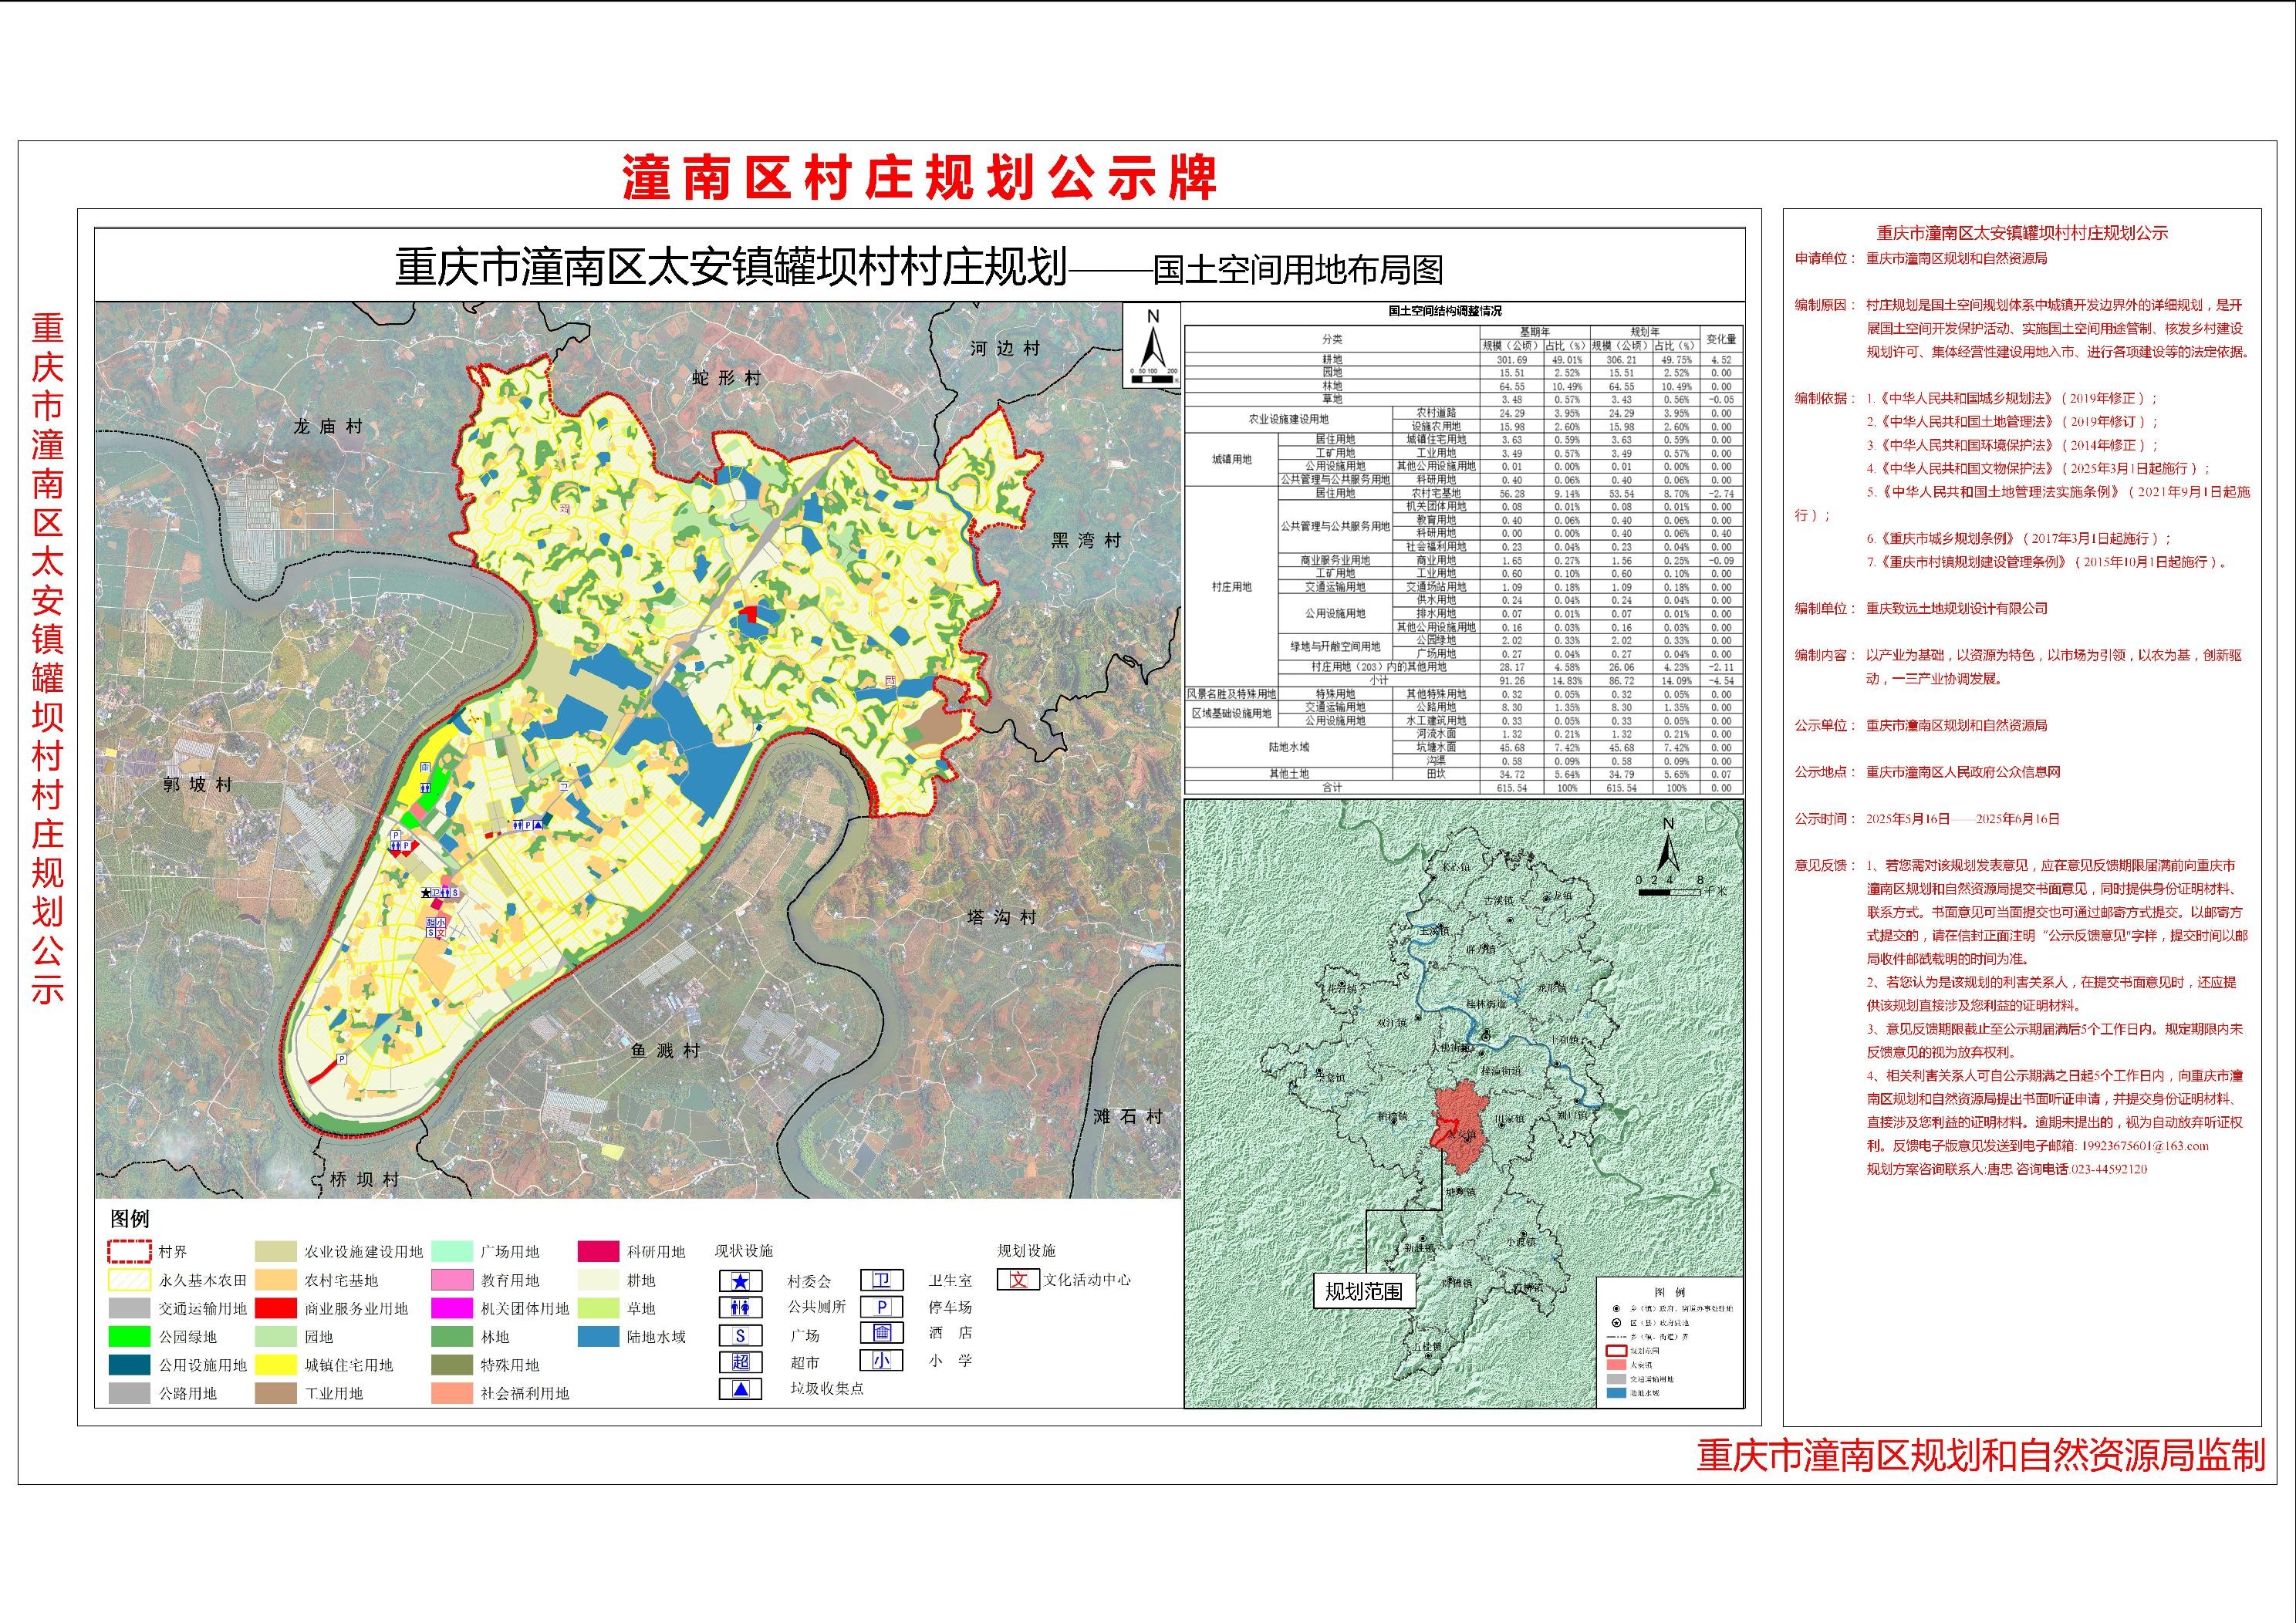
Task: Click the 城镇住宅用地 yellow swatch
Action: click(275, 1365)
